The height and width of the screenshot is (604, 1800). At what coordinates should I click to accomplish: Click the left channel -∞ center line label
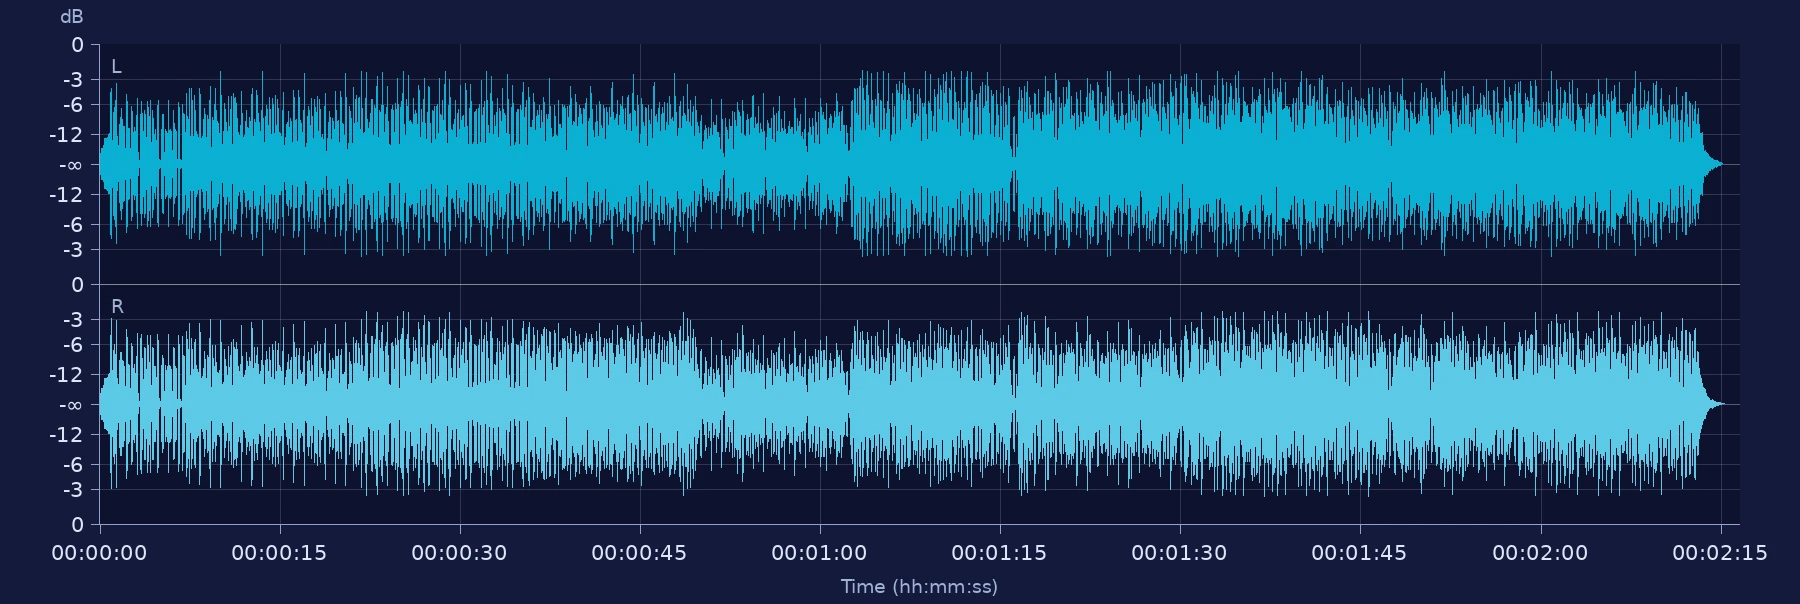[71, 165]
